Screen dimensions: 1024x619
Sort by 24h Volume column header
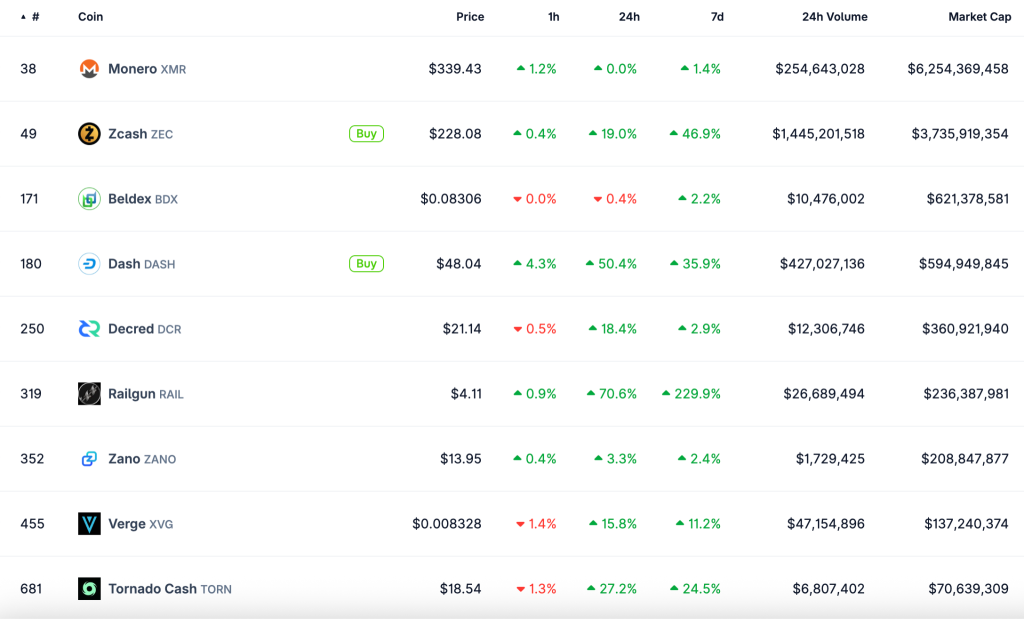coord(834,17)
